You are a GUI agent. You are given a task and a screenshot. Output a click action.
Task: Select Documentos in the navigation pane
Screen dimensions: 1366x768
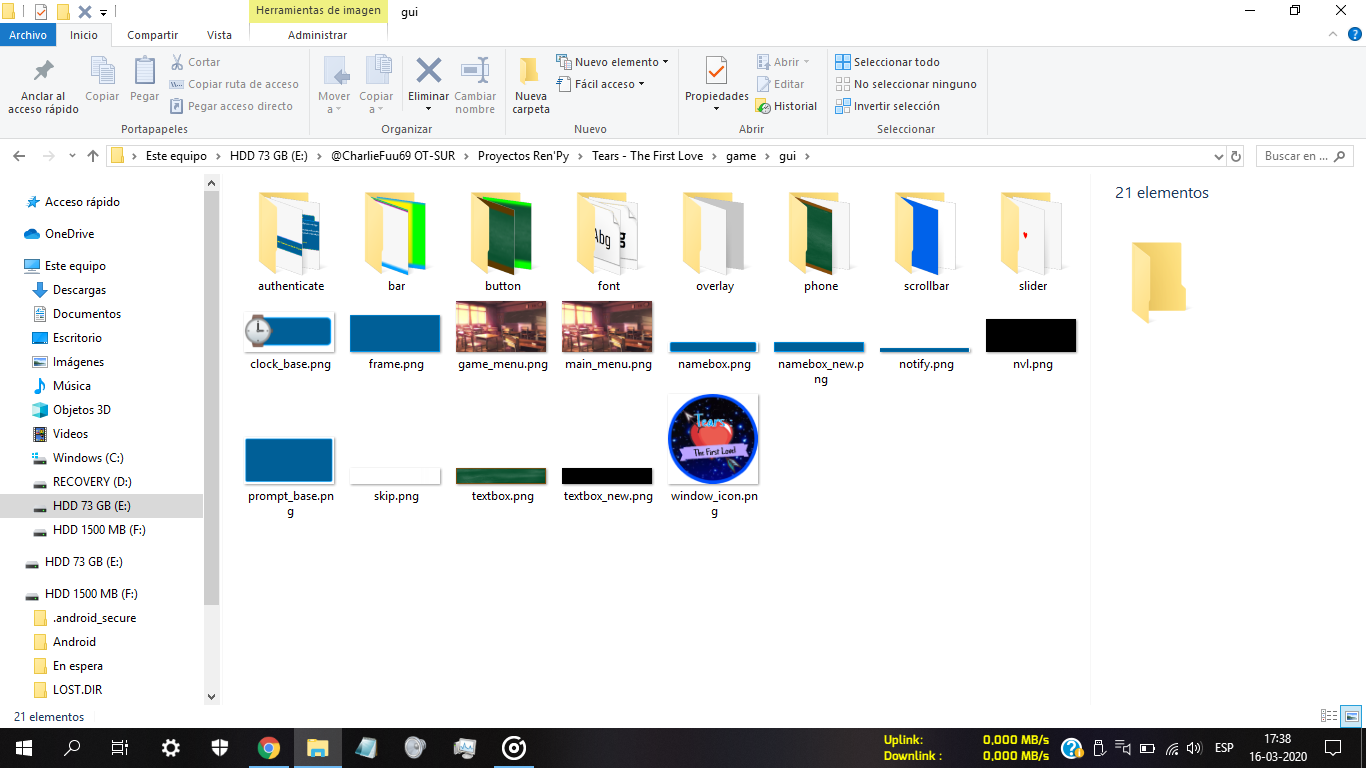[86, 314]
